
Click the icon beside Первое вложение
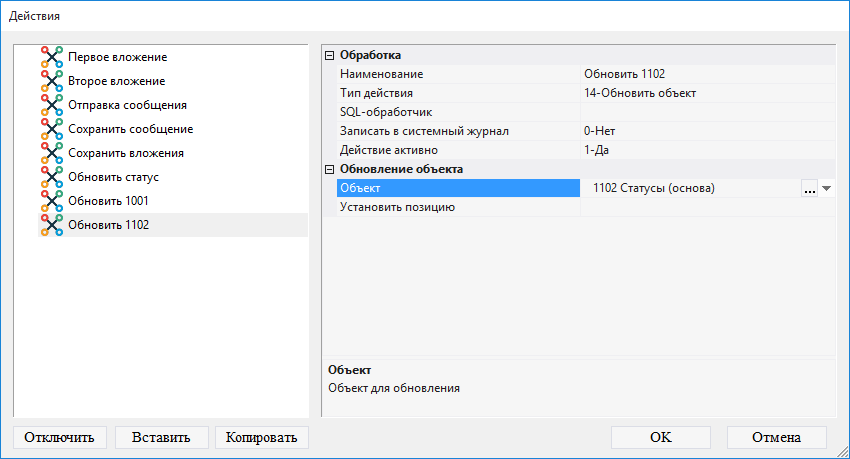[x=52, y=57]
